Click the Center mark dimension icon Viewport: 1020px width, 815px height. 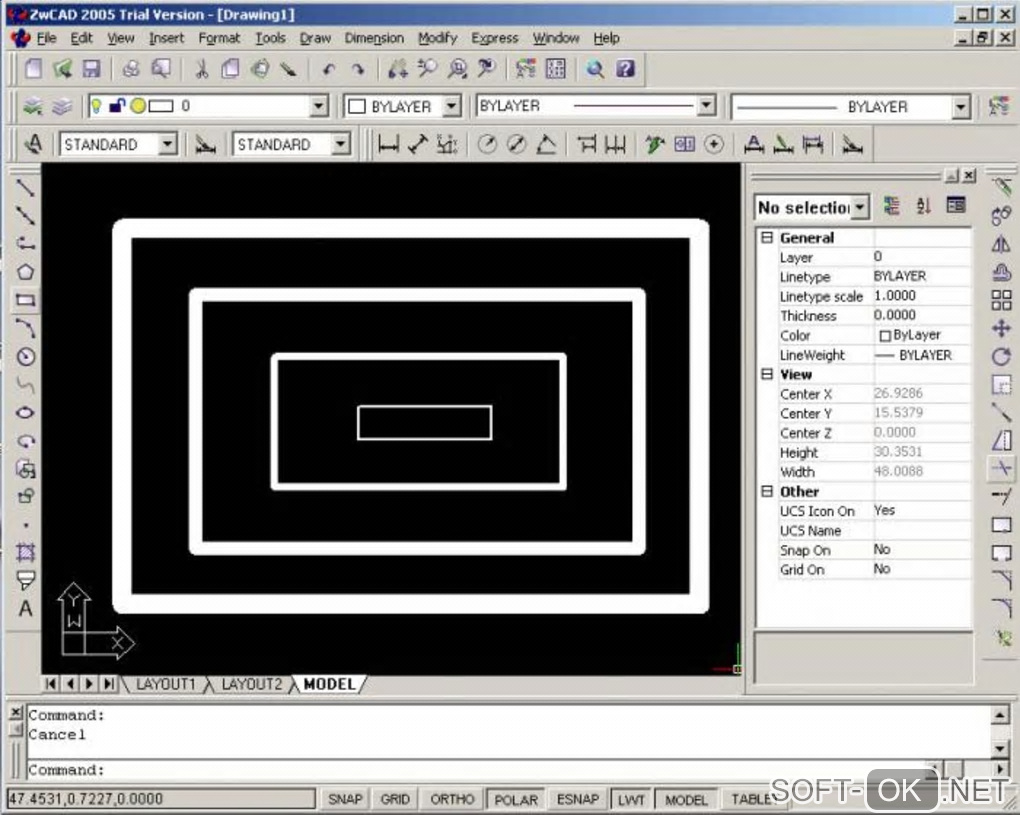(714, 144)
